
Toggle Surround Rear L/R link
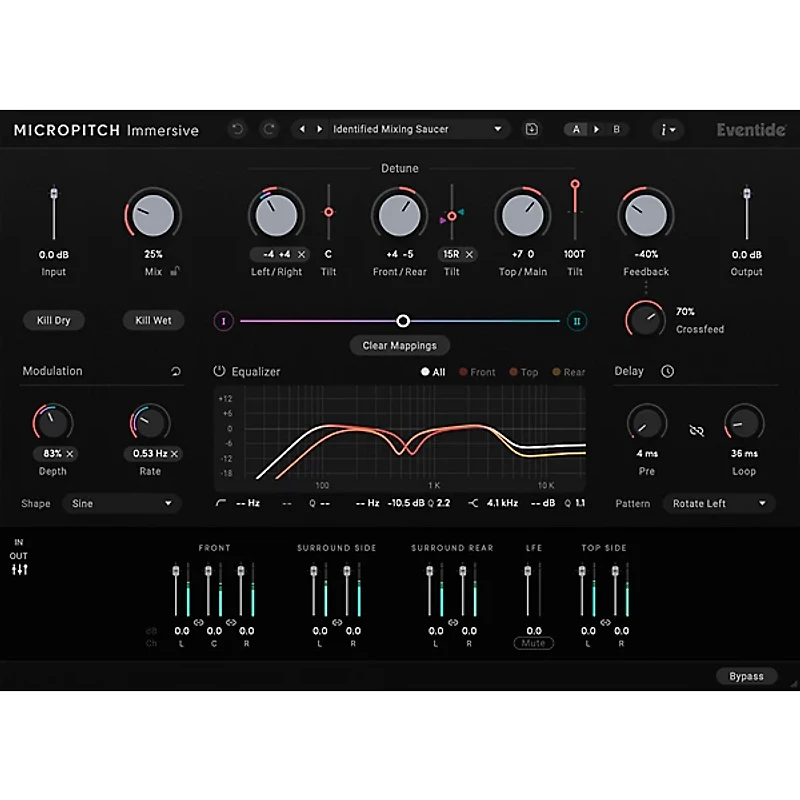pos(453,622)
